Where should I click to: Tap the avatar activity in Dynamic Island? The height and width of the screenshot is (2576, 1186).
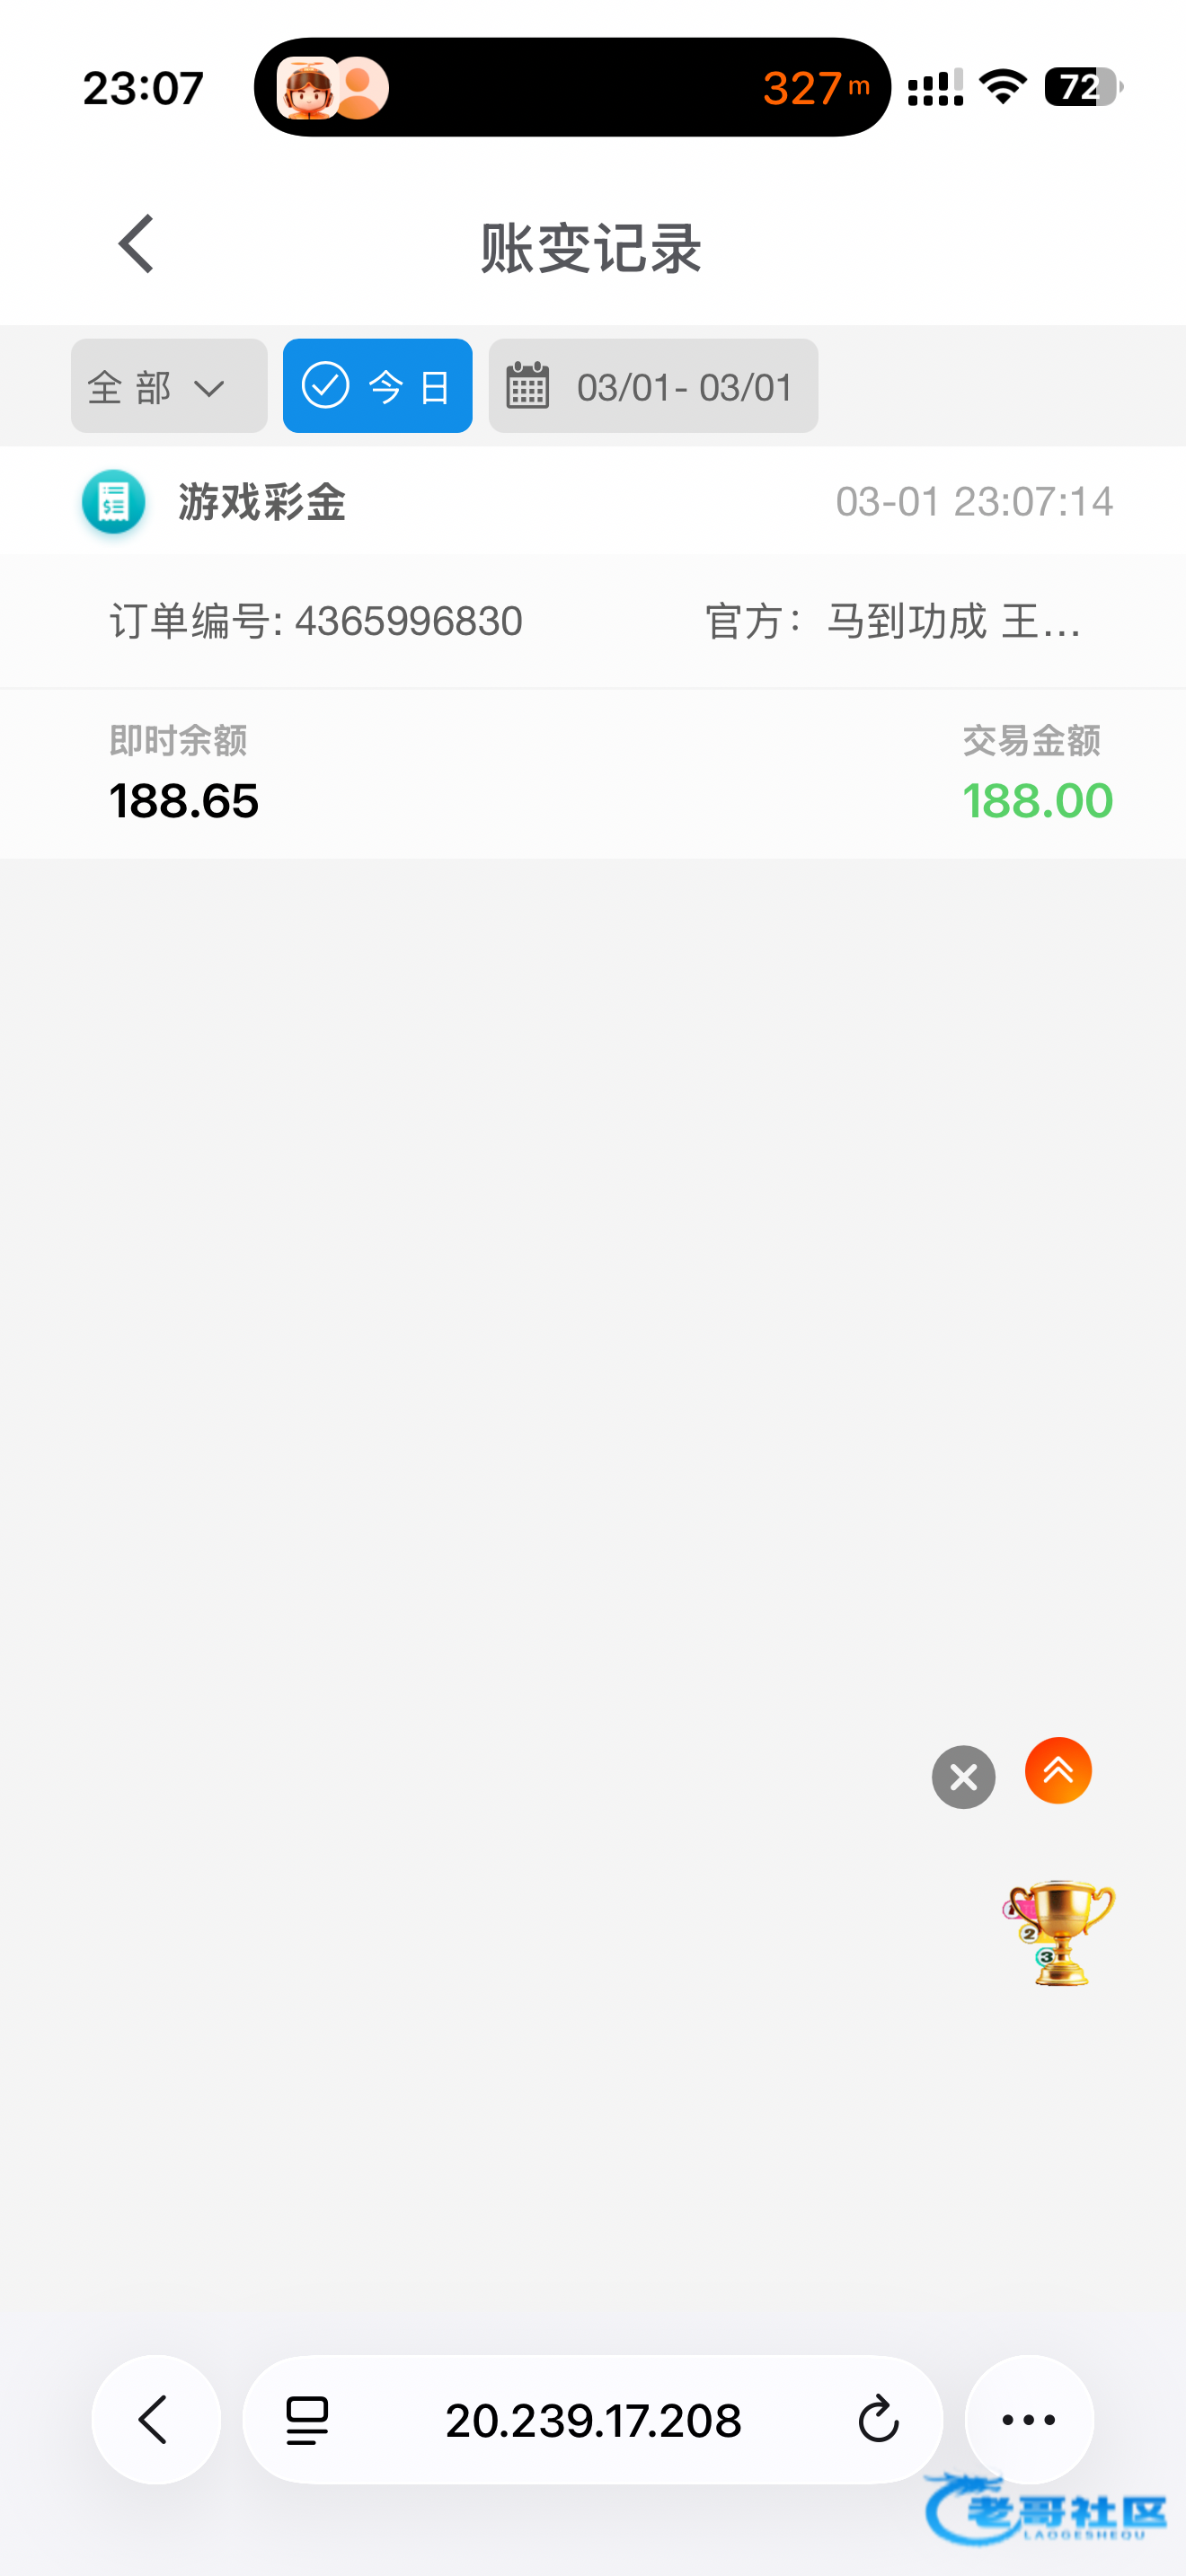tap(332, 88)
